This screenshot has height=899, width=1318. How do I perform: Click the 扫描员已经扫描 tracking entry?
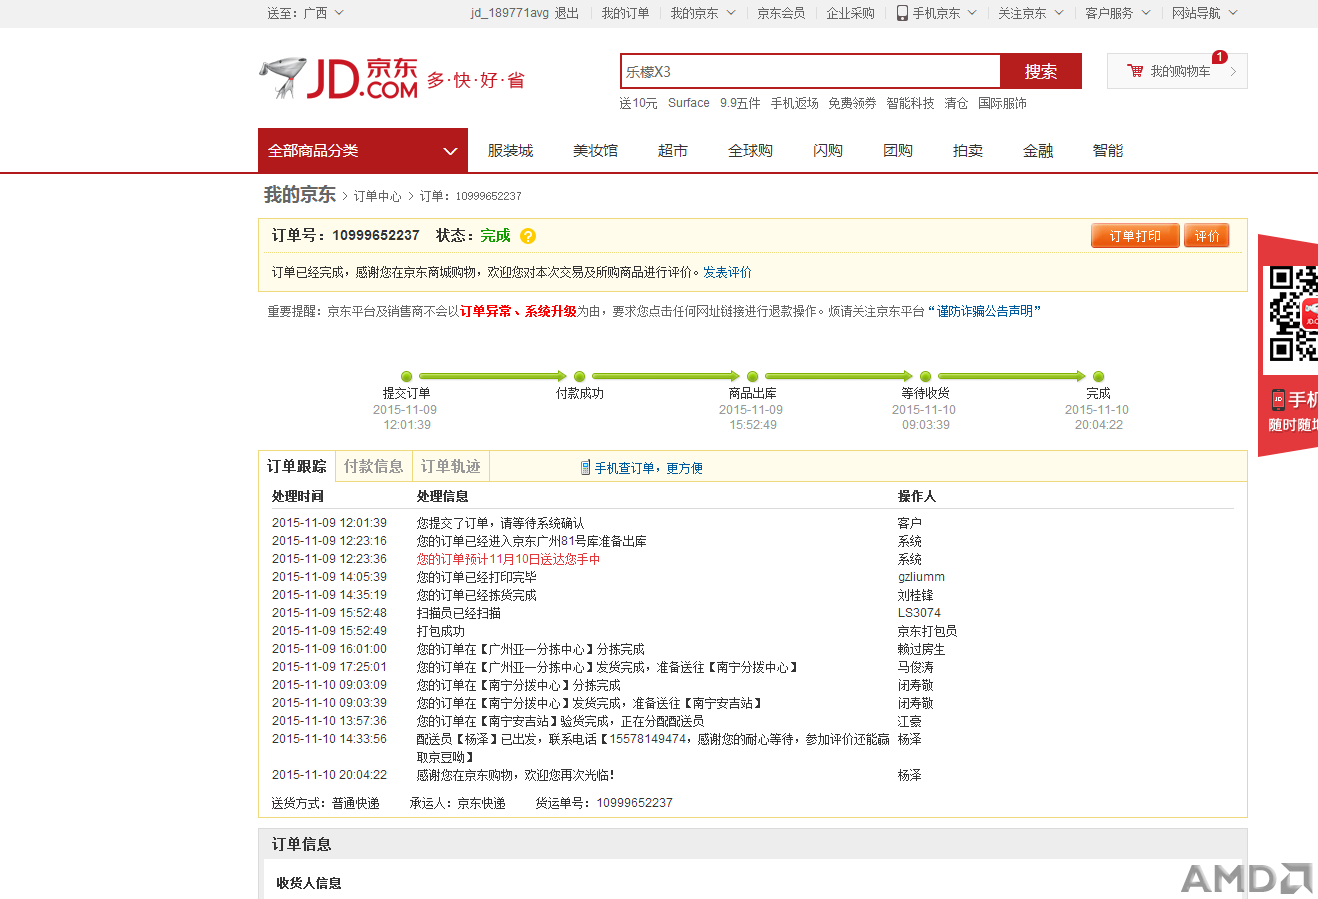[x=458, y=613]
